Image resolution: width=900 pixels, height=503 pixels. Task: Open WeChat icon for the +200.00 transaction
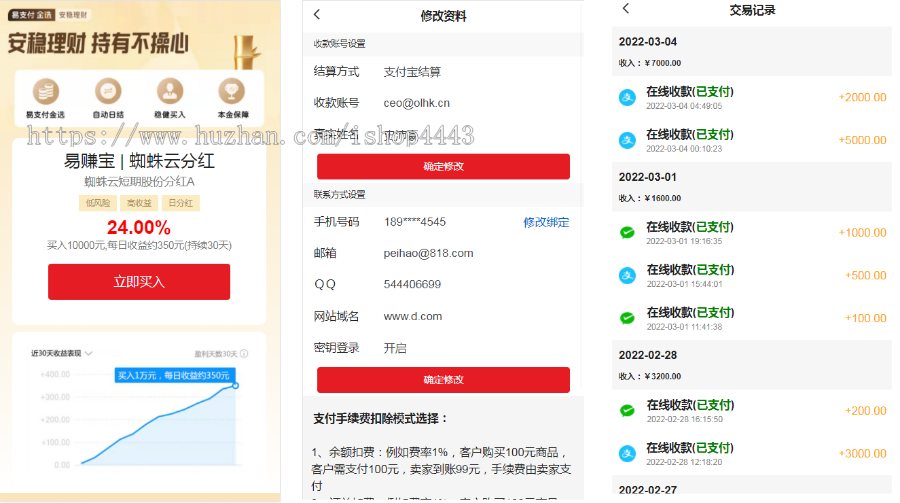tap(627, 411)
